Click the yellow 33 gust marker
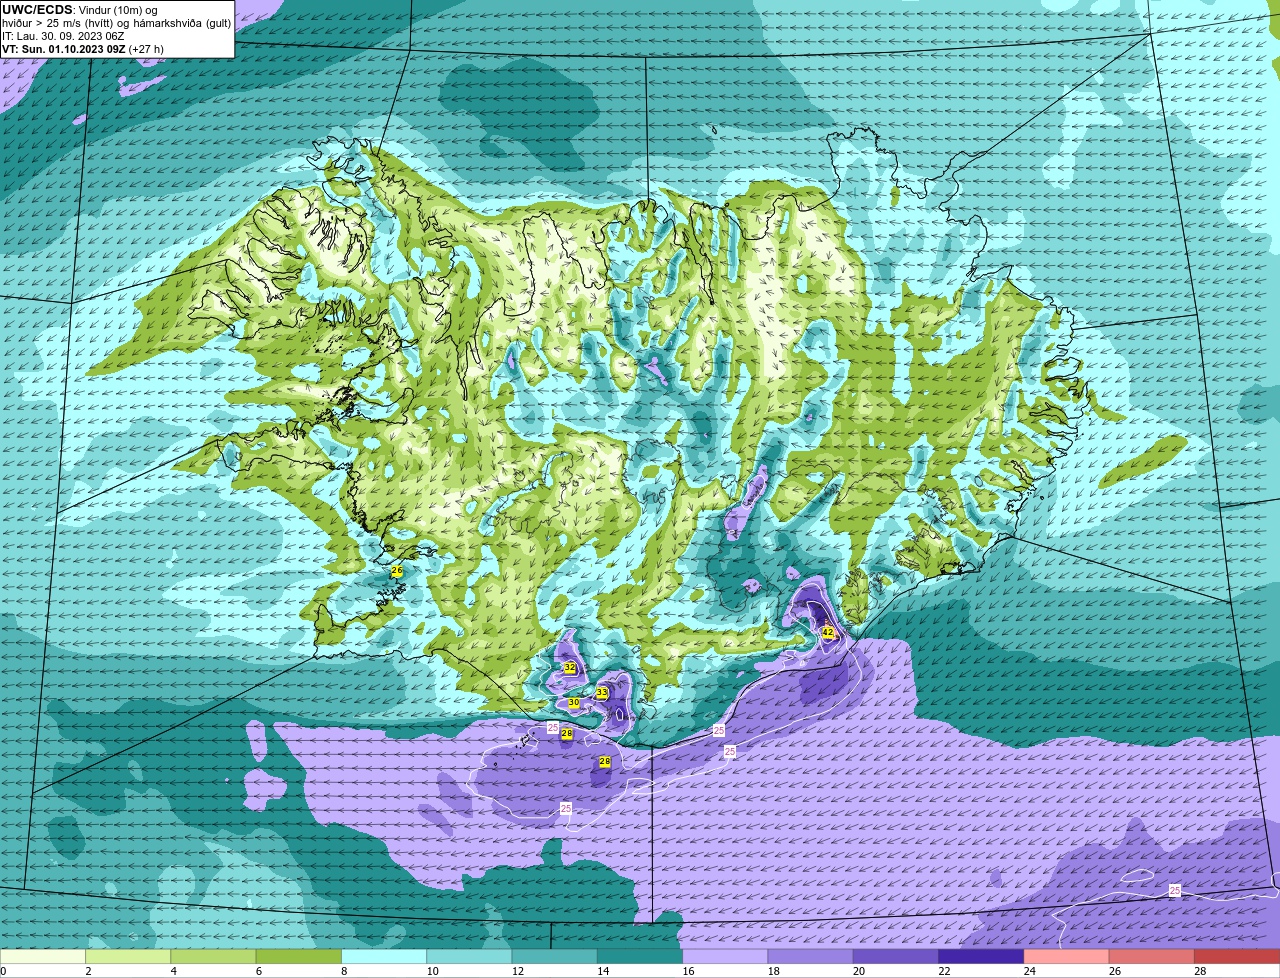 coord(602,692)
